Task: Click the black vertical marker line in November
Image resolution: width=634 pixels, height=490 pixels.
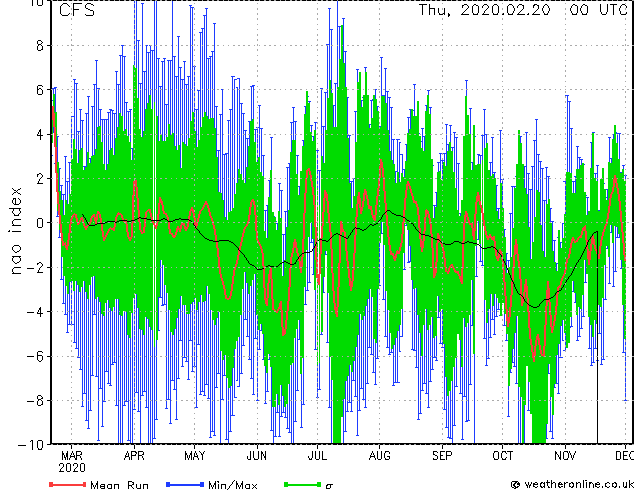Action: 597,338
